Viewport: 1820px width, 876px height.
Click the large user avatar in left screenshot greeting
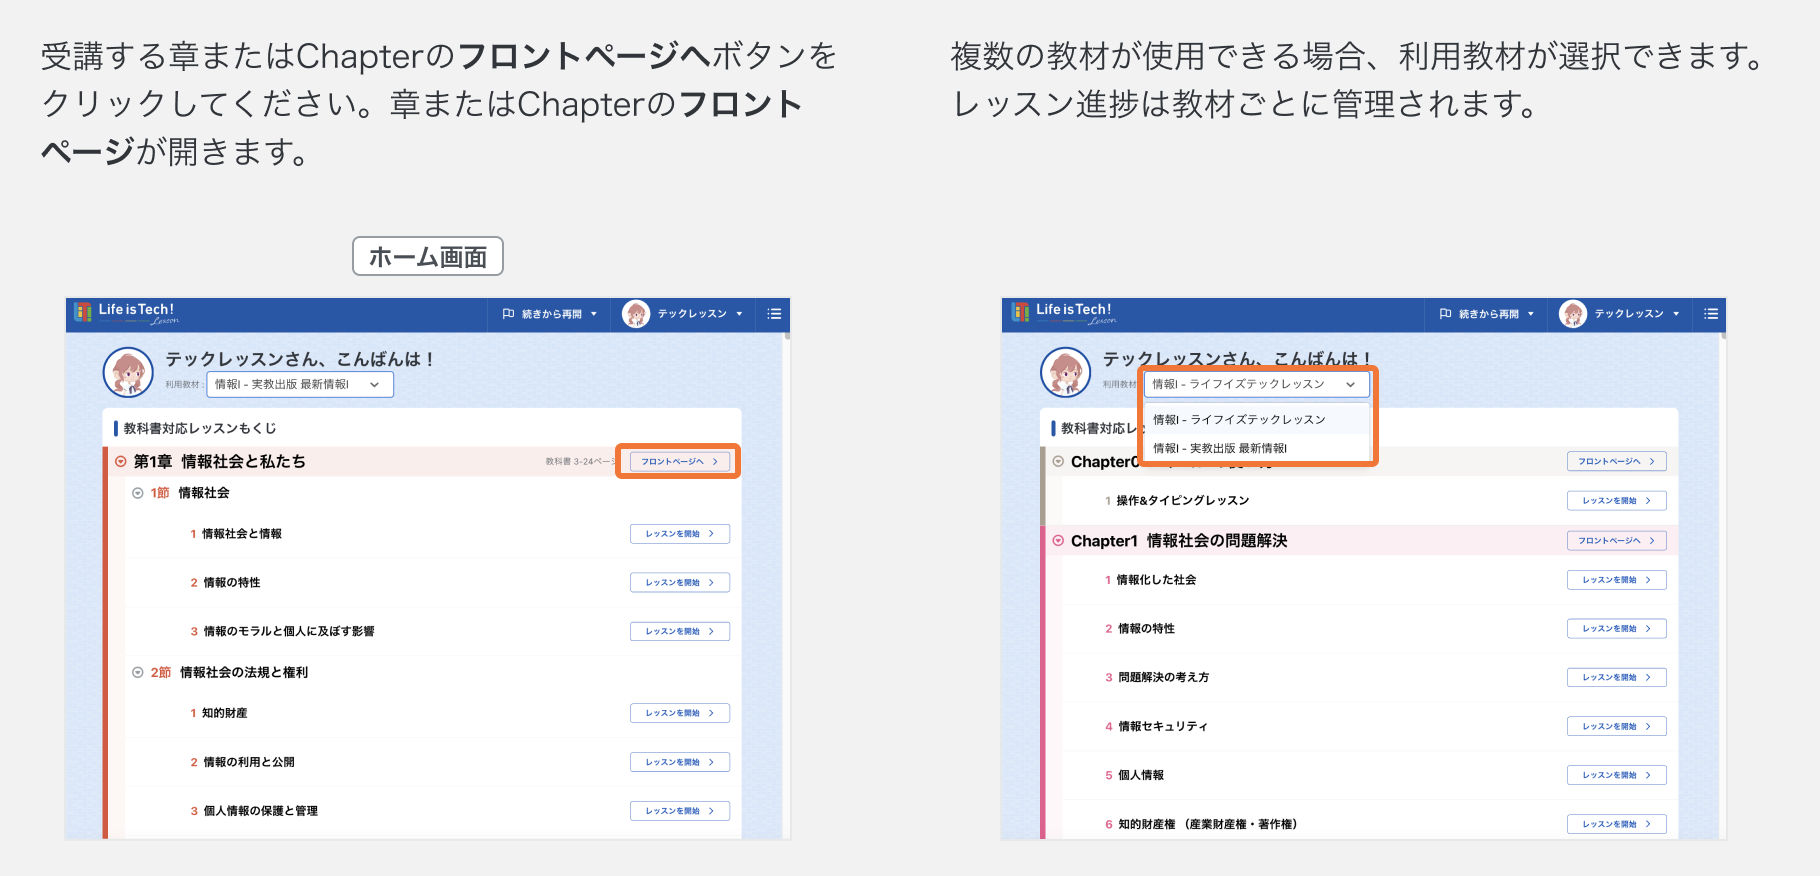(128, 372)
